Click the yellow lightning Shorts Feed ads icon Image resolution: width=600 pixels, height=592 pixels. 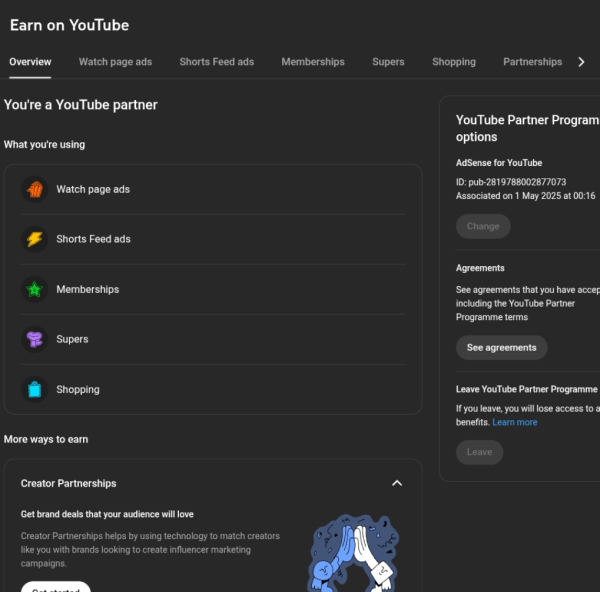[x=34, y=239]
